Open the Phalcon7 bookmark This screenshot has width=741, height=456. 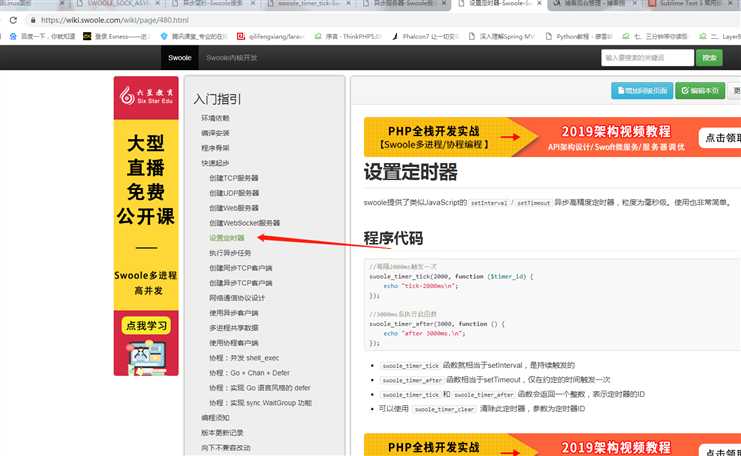coord(425,36)
